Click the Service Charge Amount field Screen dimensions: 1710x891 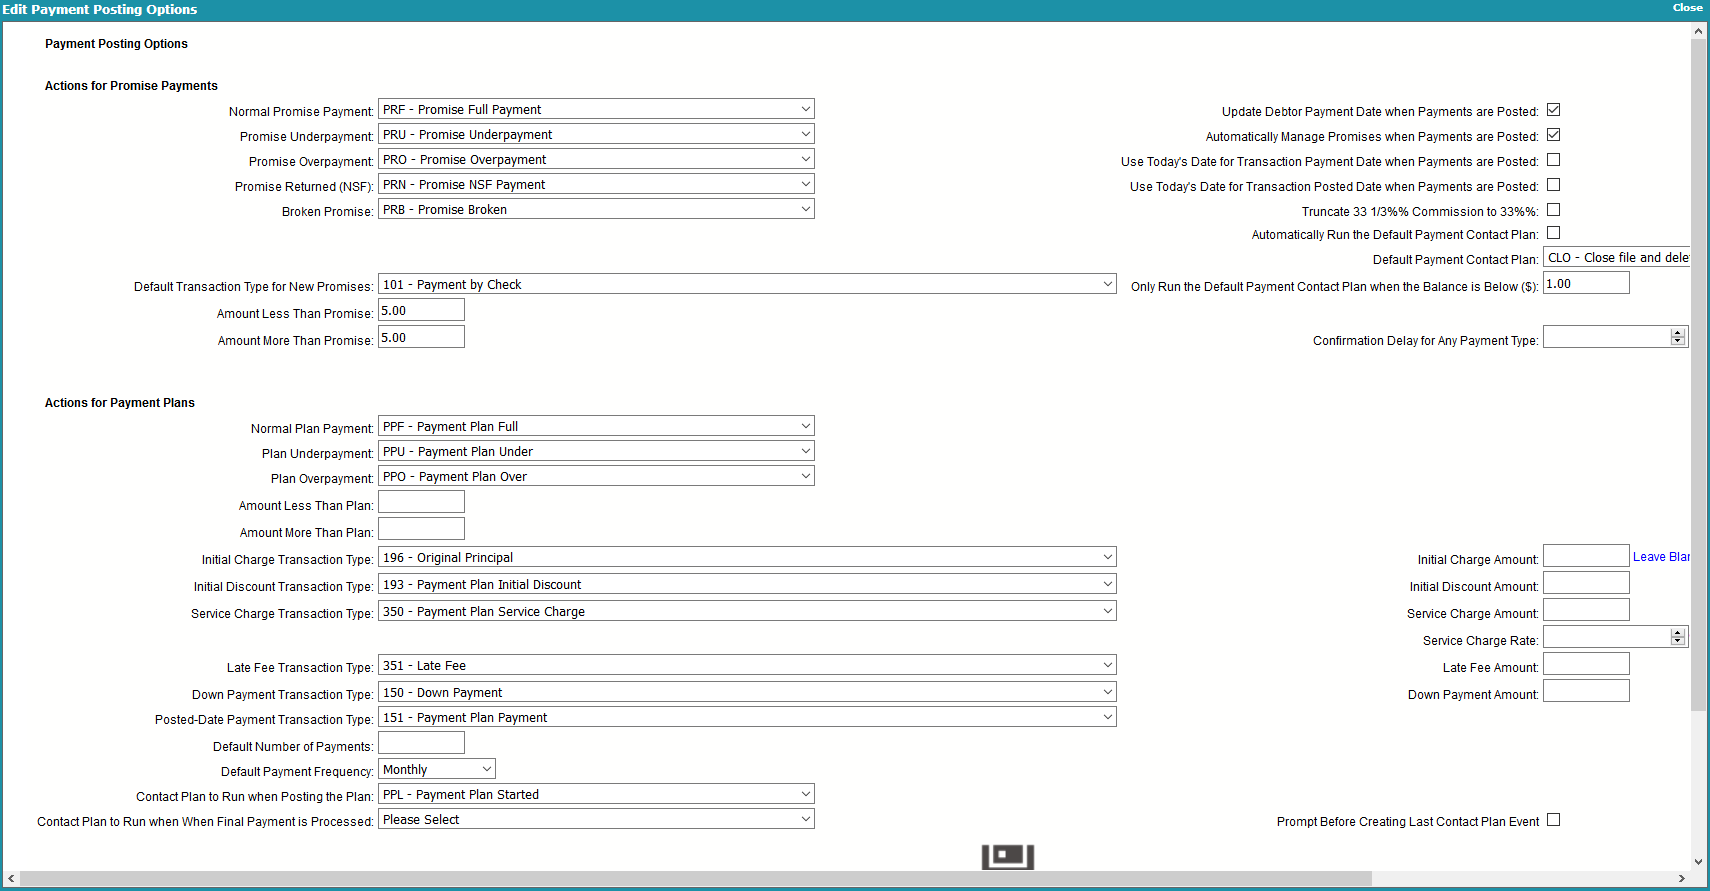point(1586,610)
